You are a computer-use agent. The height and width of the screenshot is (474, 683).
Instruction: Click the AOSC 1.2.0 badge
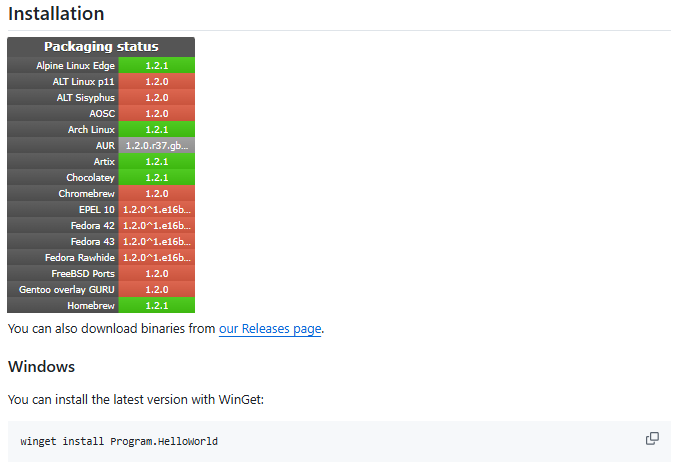(156, 113)
